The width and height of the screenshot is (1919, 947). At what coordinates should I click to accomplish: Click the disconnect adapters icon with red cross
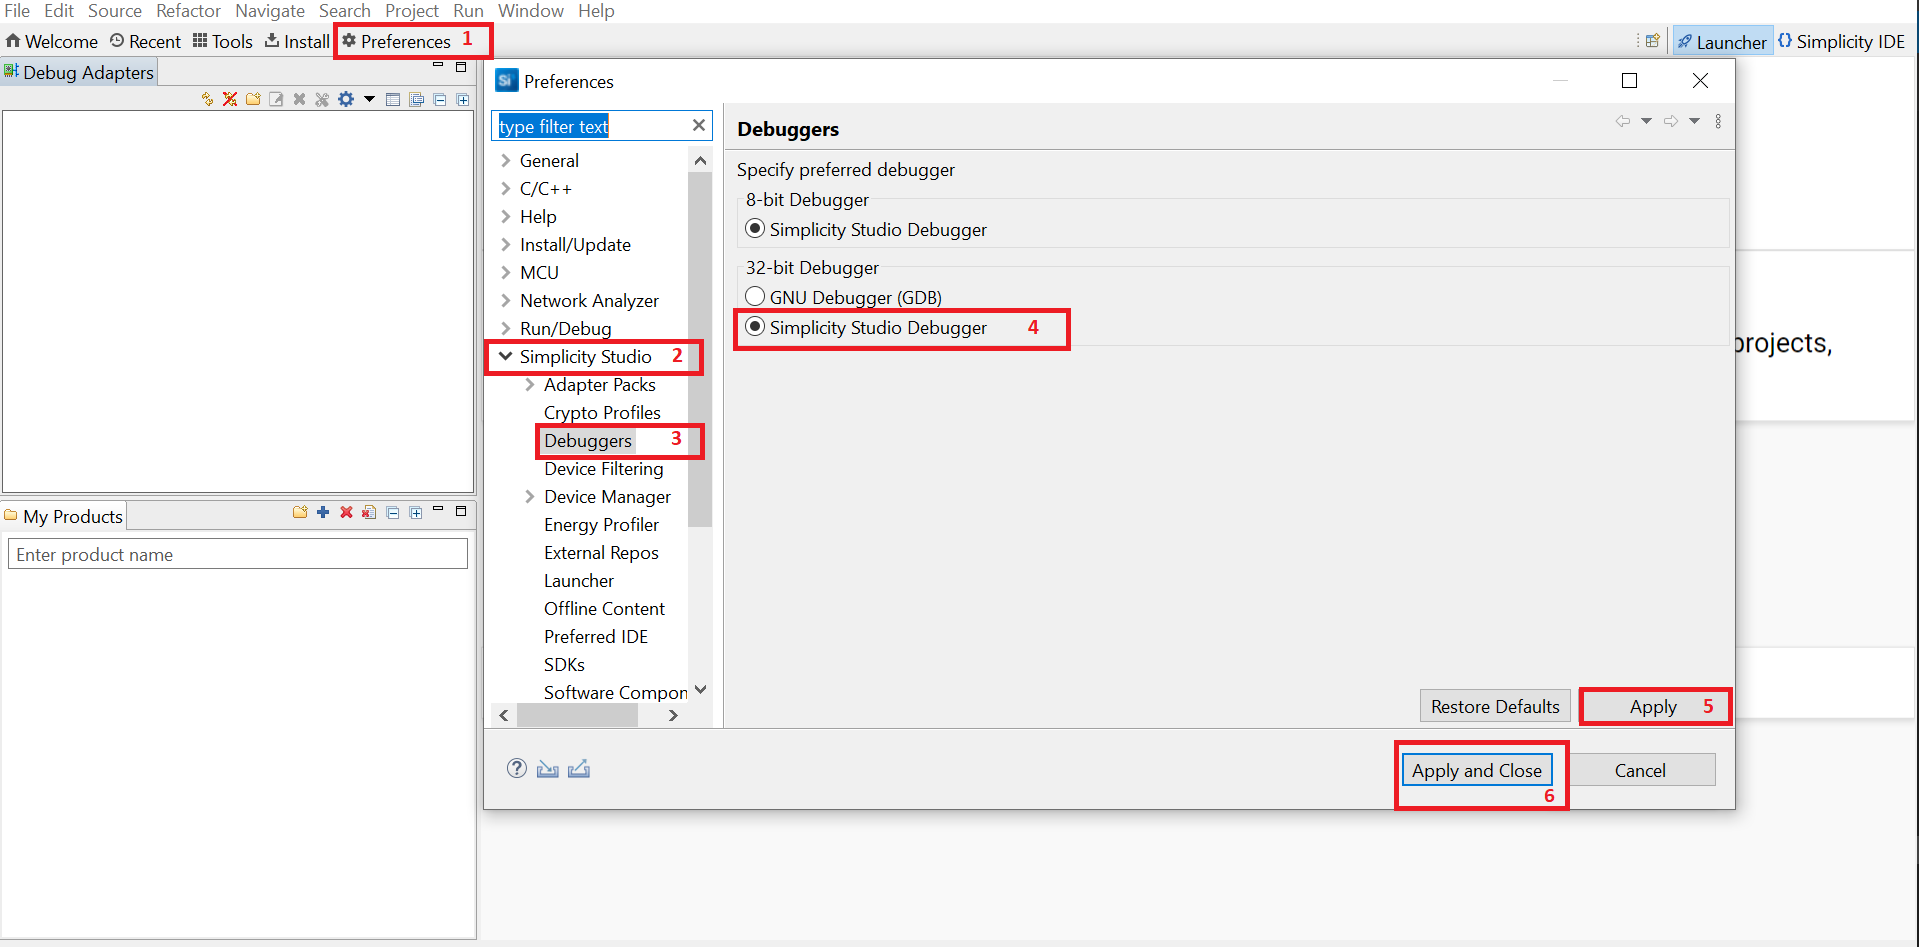click(230, 99)
